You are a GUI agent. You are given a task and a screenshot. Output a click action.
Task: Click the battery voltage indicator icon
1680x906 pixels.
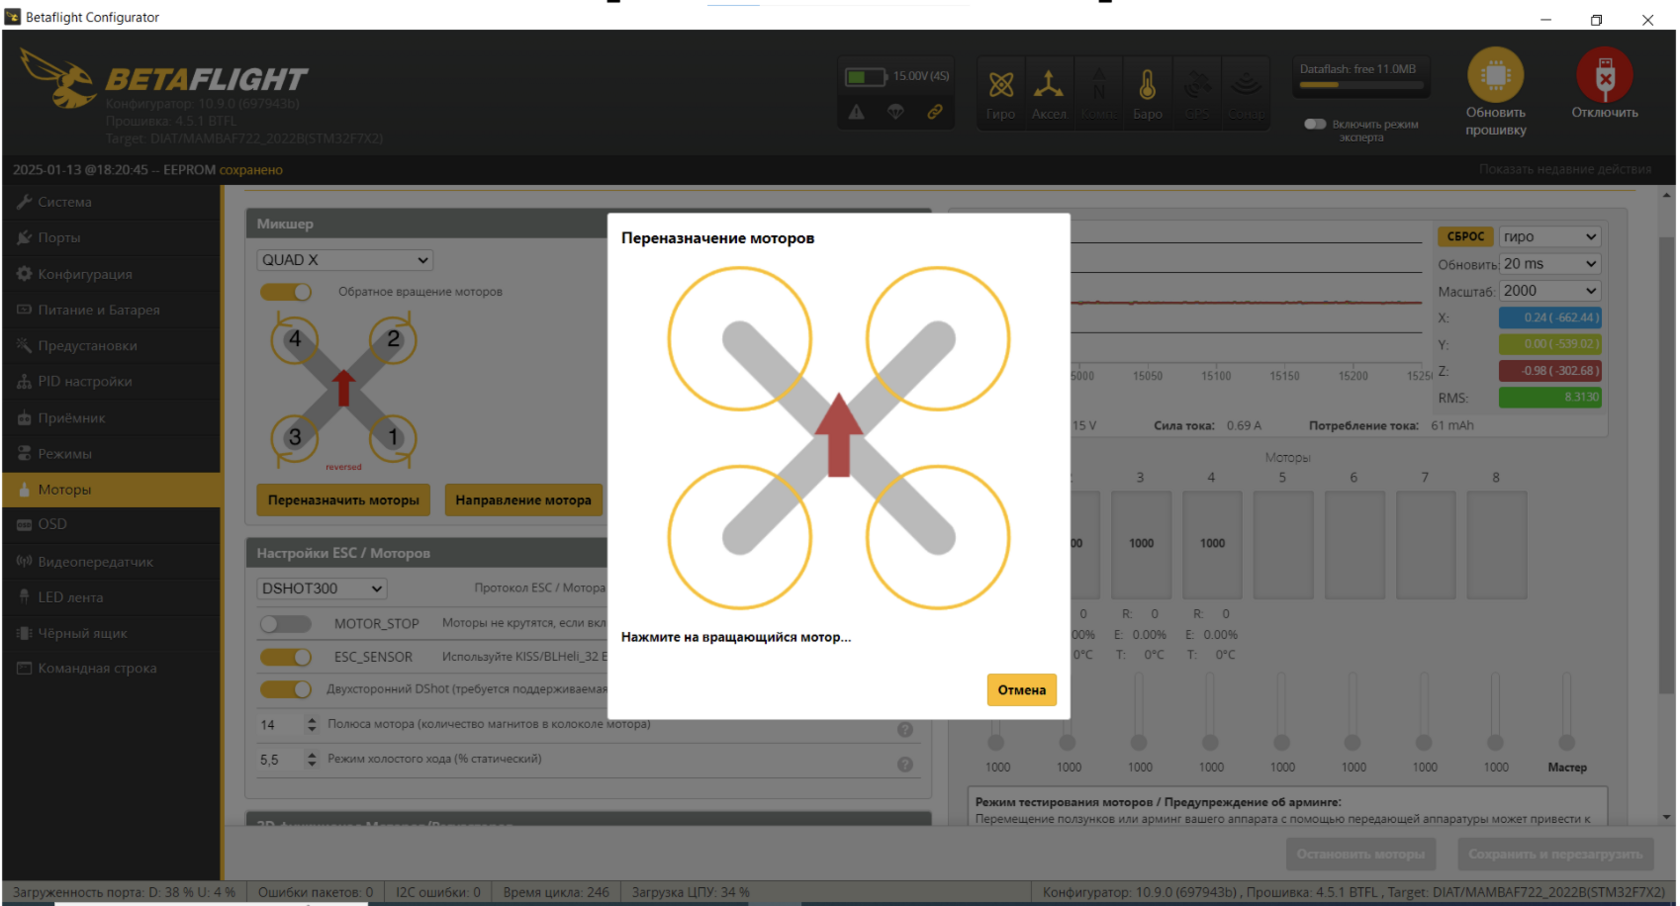click(x=864, y=77)
